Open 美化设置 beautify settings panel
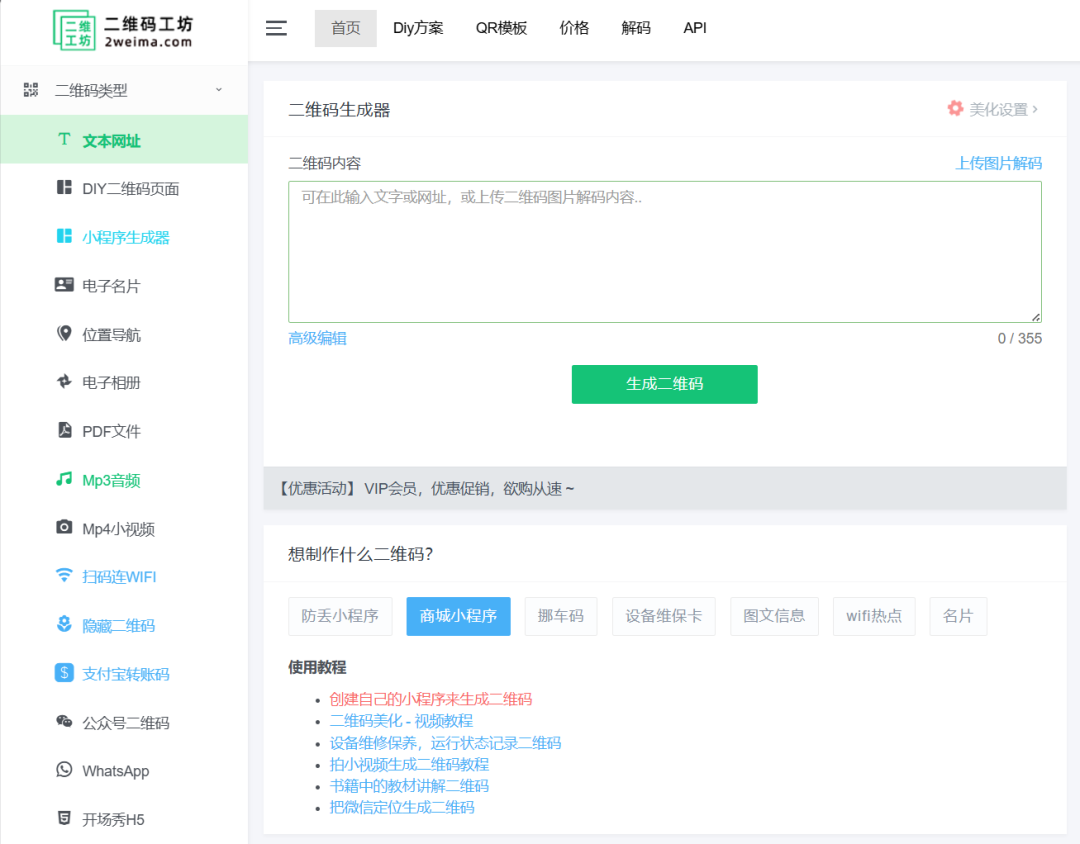 992,109
